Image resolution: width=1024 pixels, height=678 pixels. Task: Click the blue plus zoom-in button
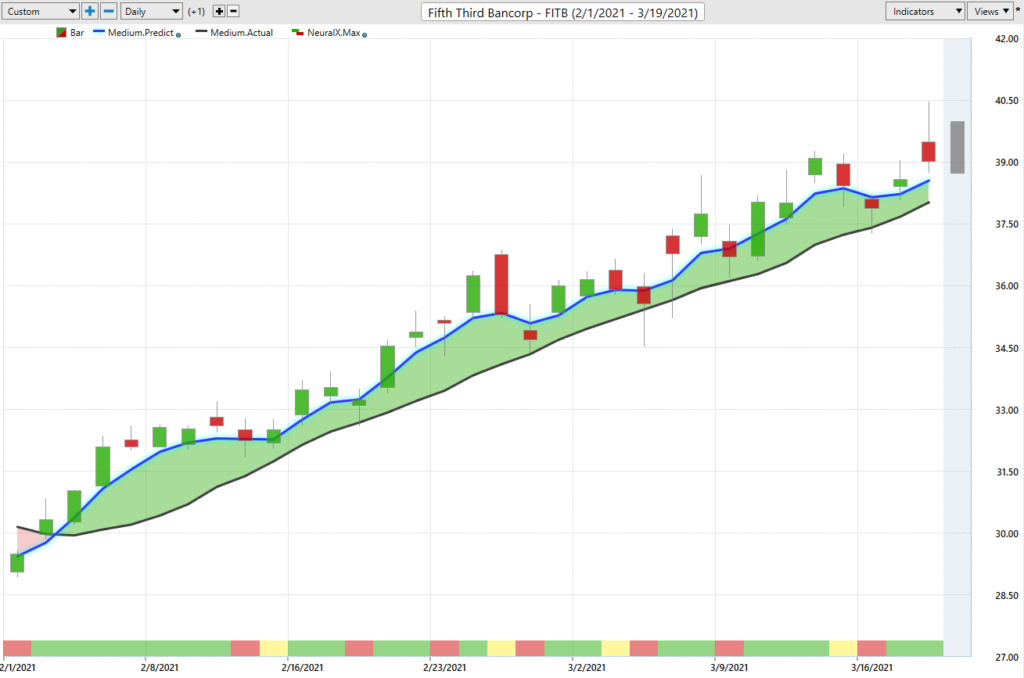tap(89, 11)
